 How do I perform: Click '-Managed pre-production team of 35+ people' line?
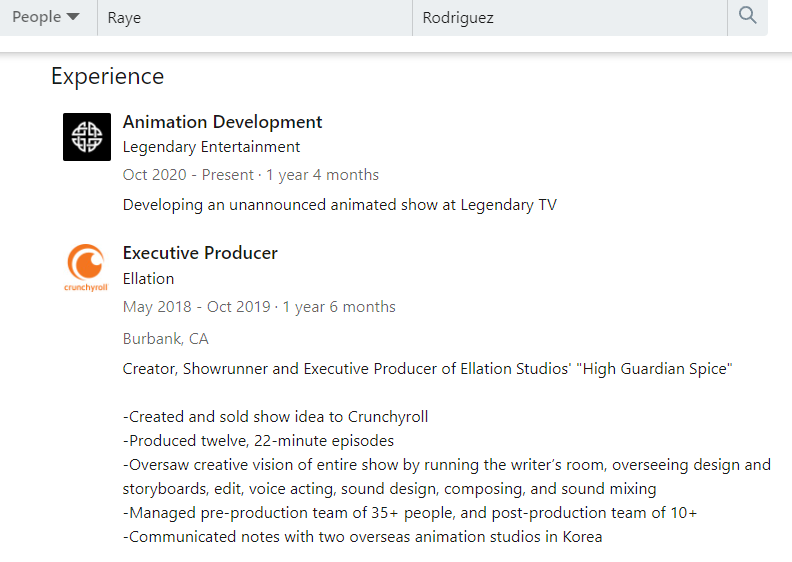[x=410, y=513]
